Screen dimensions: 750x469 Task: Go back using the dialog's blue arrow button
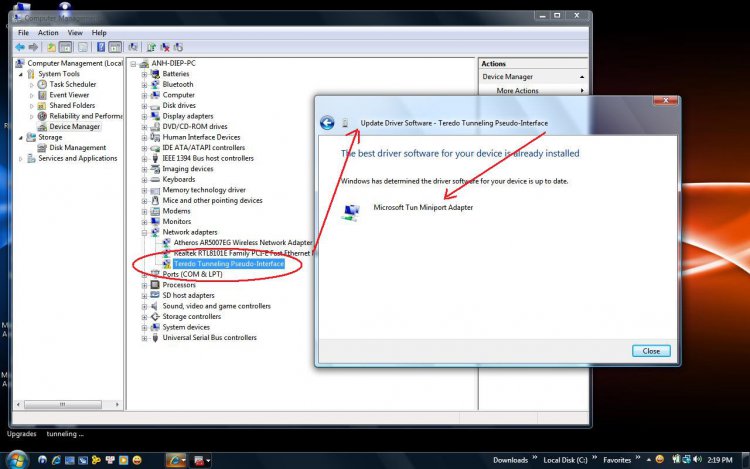pos(327,123)
